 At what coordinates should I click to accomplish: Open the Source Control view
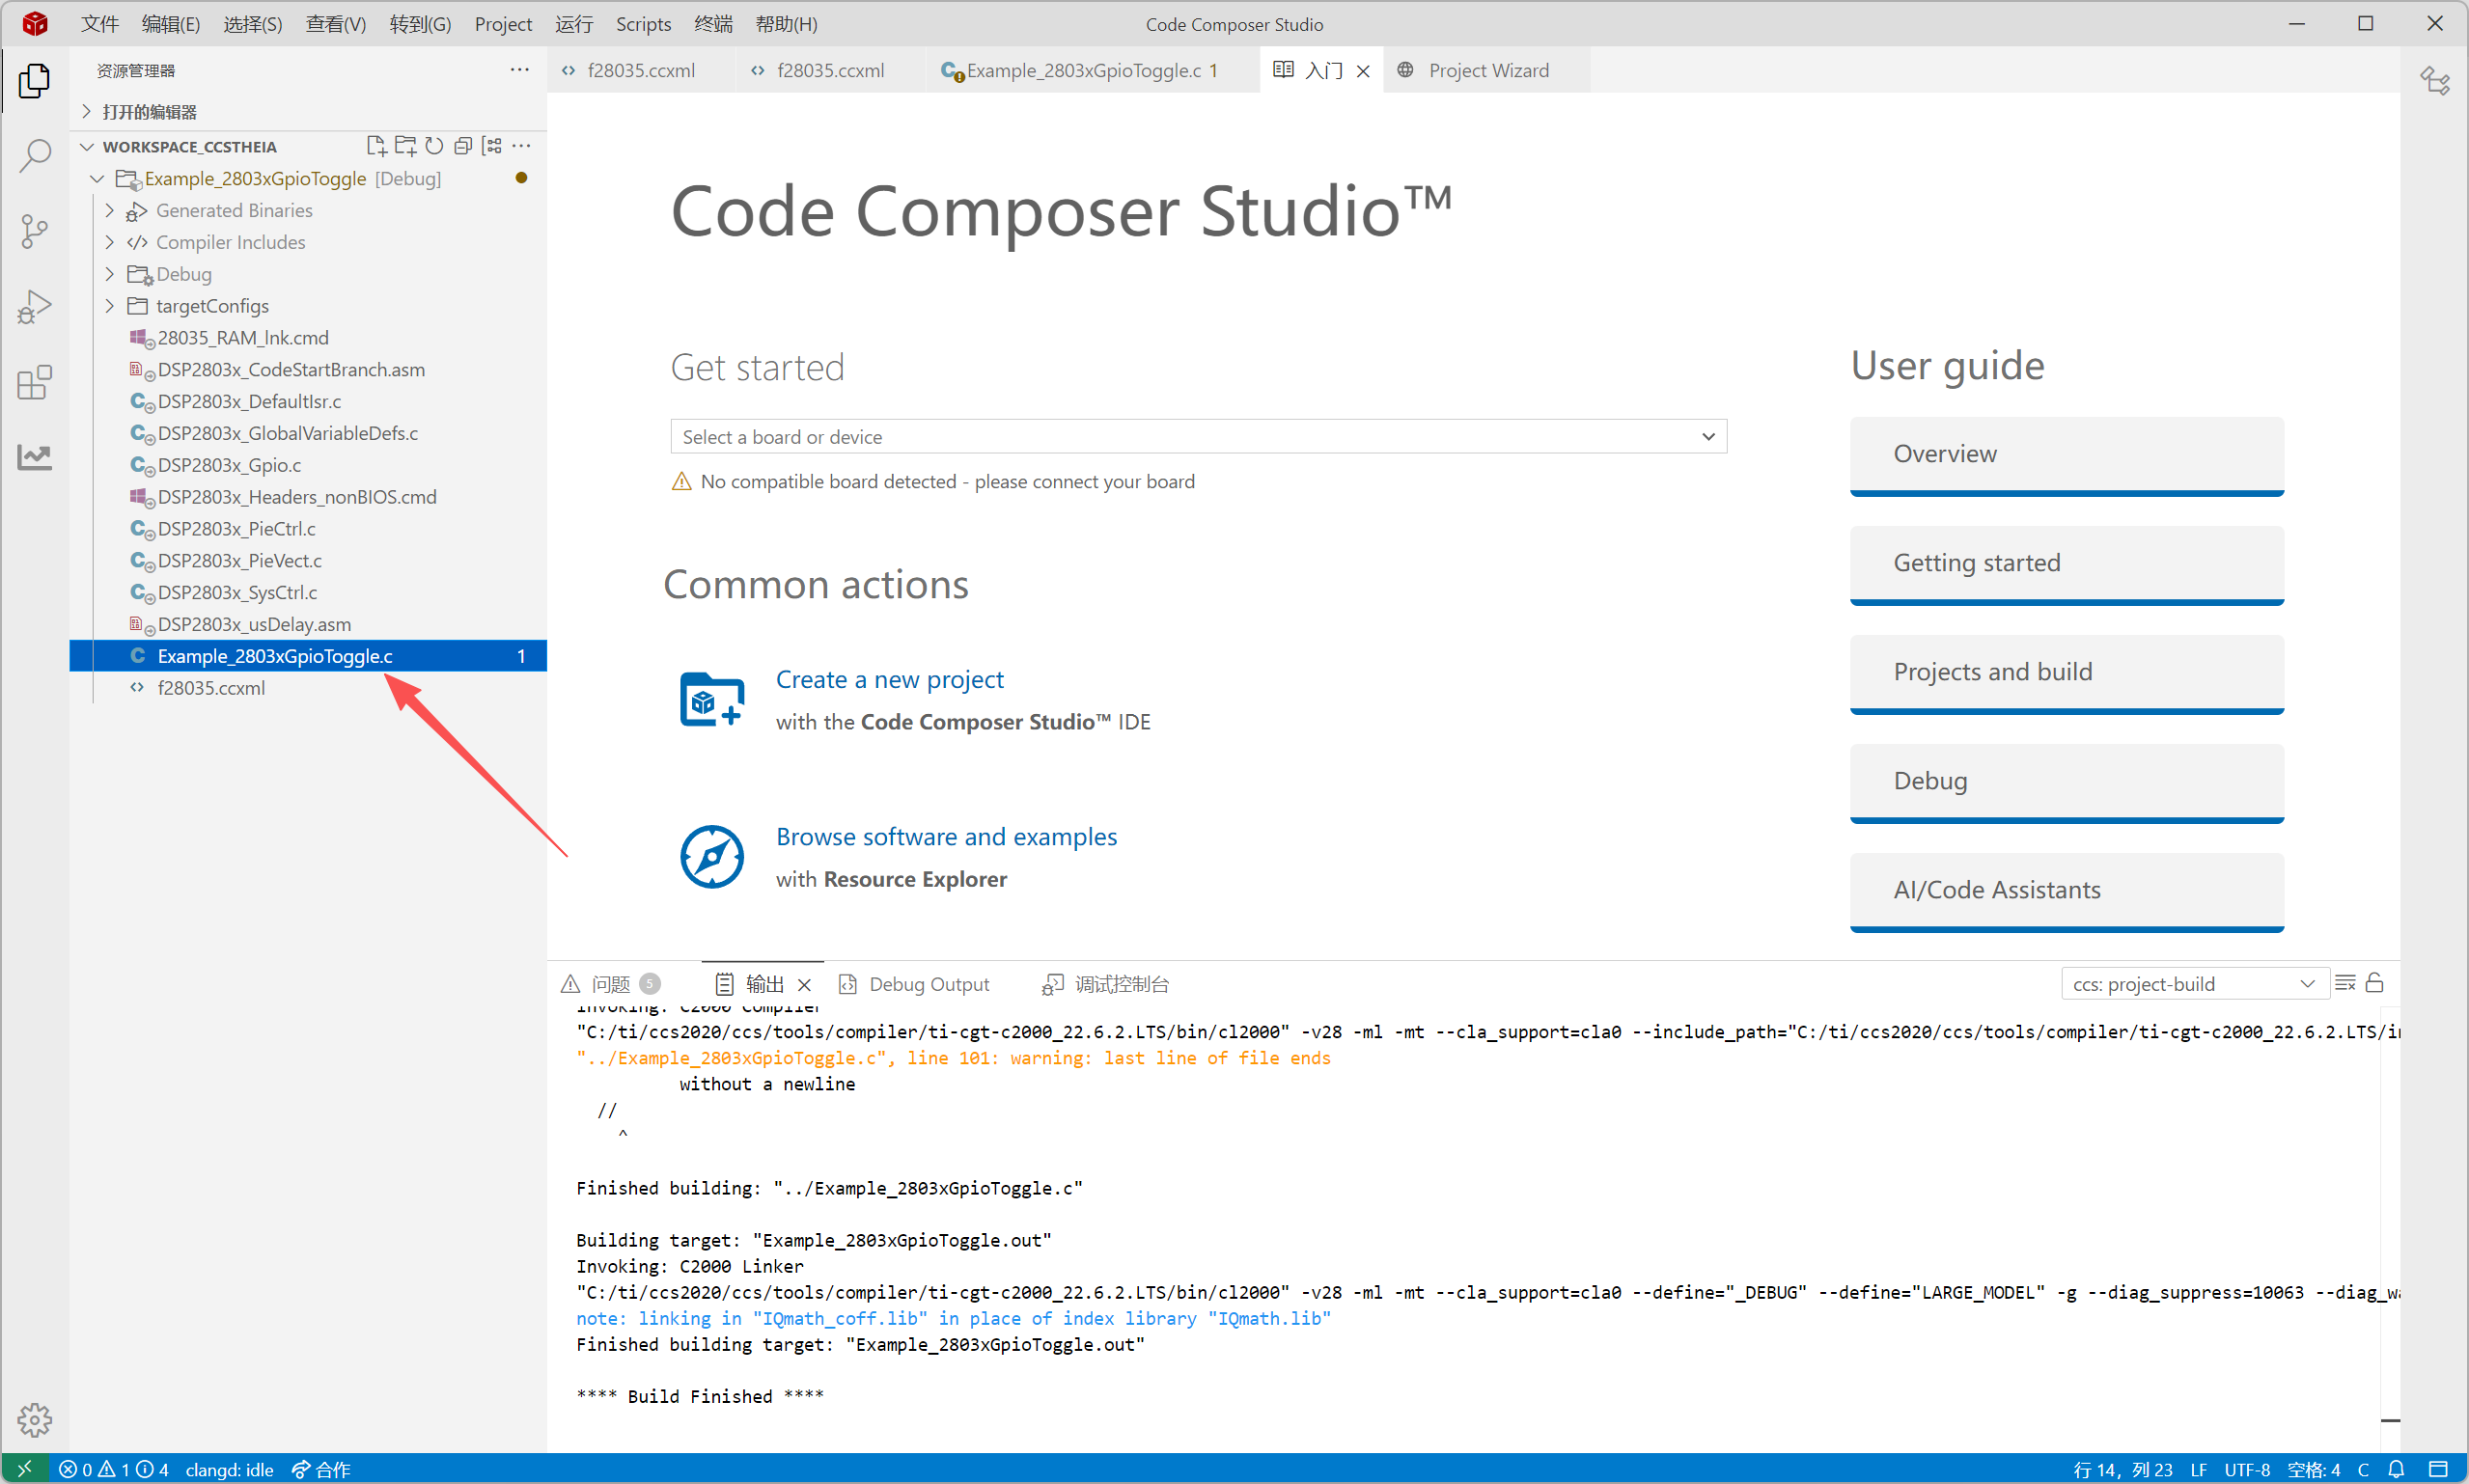[x=35, y=231]
